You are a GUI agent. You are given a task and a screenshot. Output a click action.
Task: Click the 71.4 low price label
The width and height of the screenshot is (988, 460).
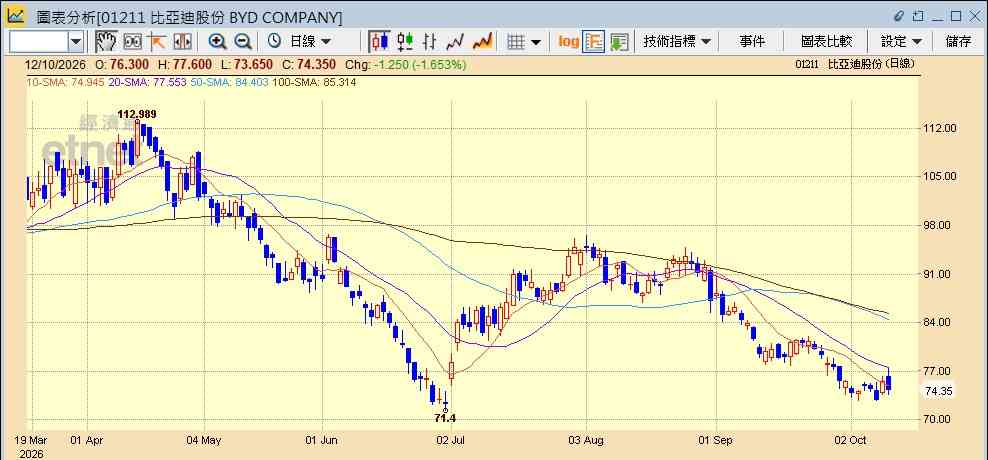click(445, 418)
